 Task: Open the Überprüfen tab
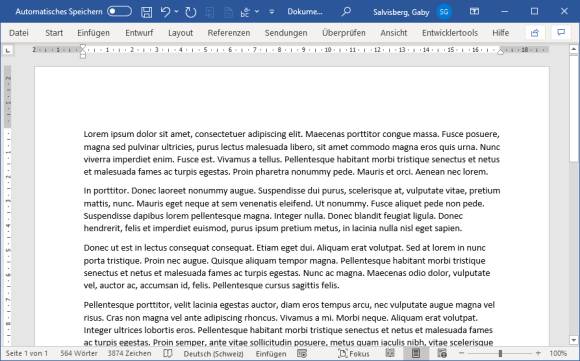(344, 33)
